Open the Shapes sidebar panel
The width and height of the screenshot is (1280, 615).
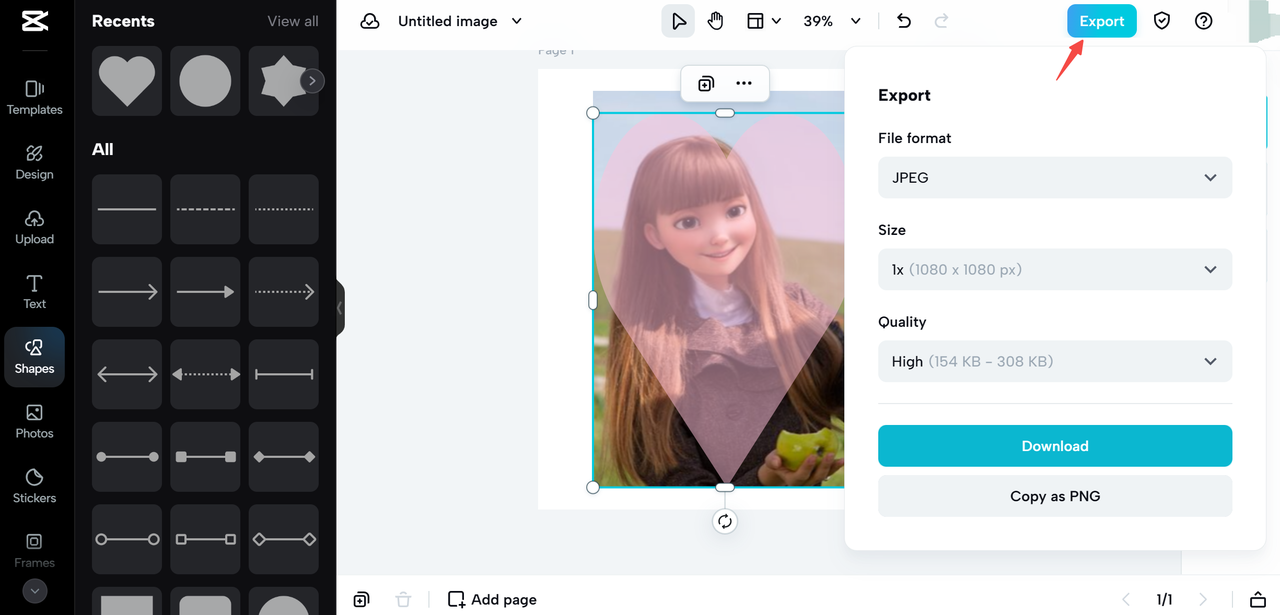point(34,357)
